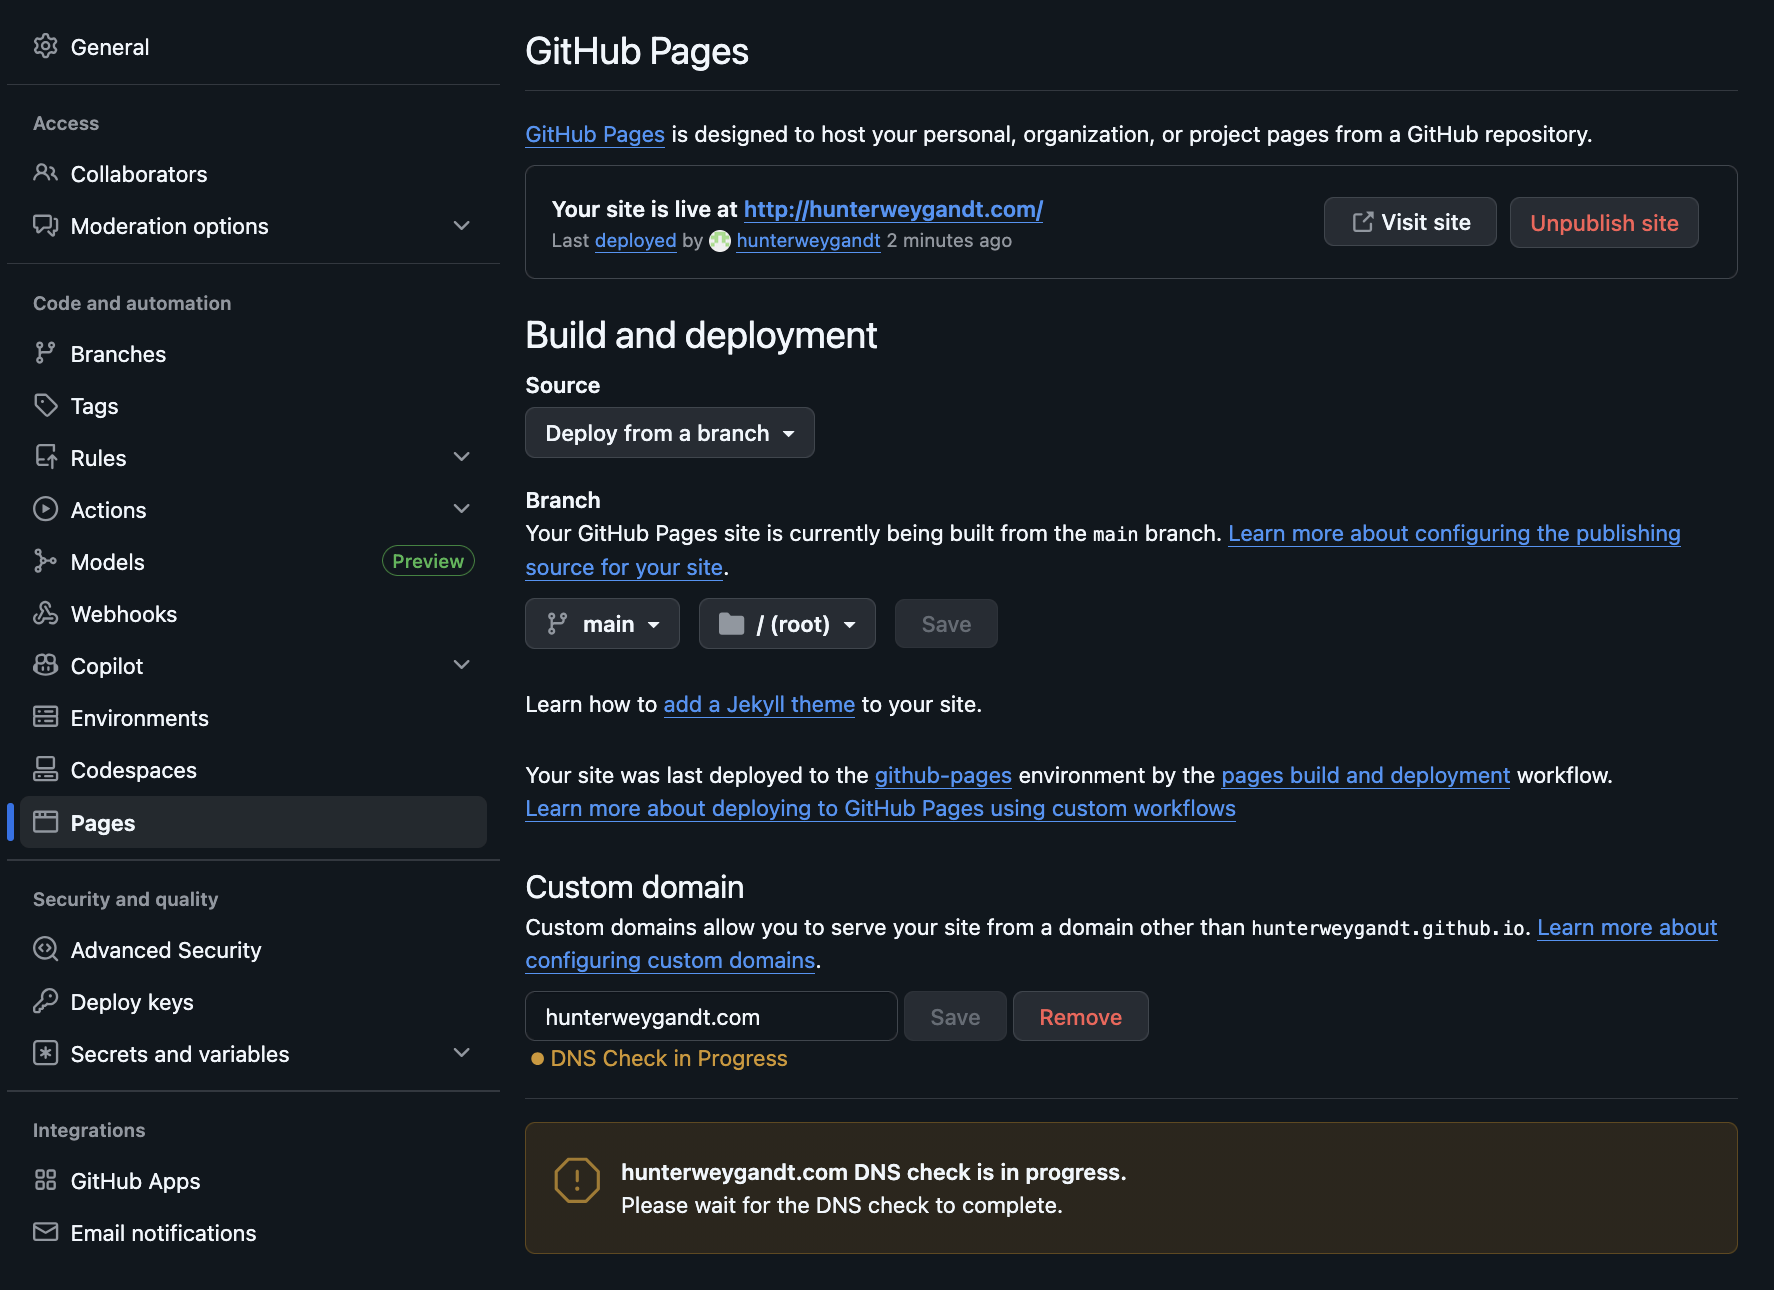This screenshot has height=1290, width=1774.
Task: Expand Secrets and variables chevron
Action: pos(461,1053)
